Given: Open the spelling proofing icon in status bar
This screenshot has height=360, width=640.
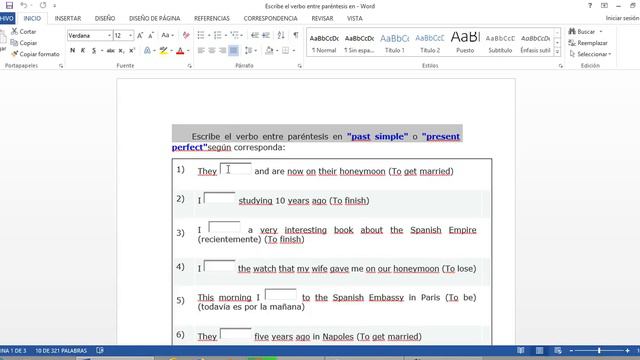Looking at the screenshot, I should (100, 351).
